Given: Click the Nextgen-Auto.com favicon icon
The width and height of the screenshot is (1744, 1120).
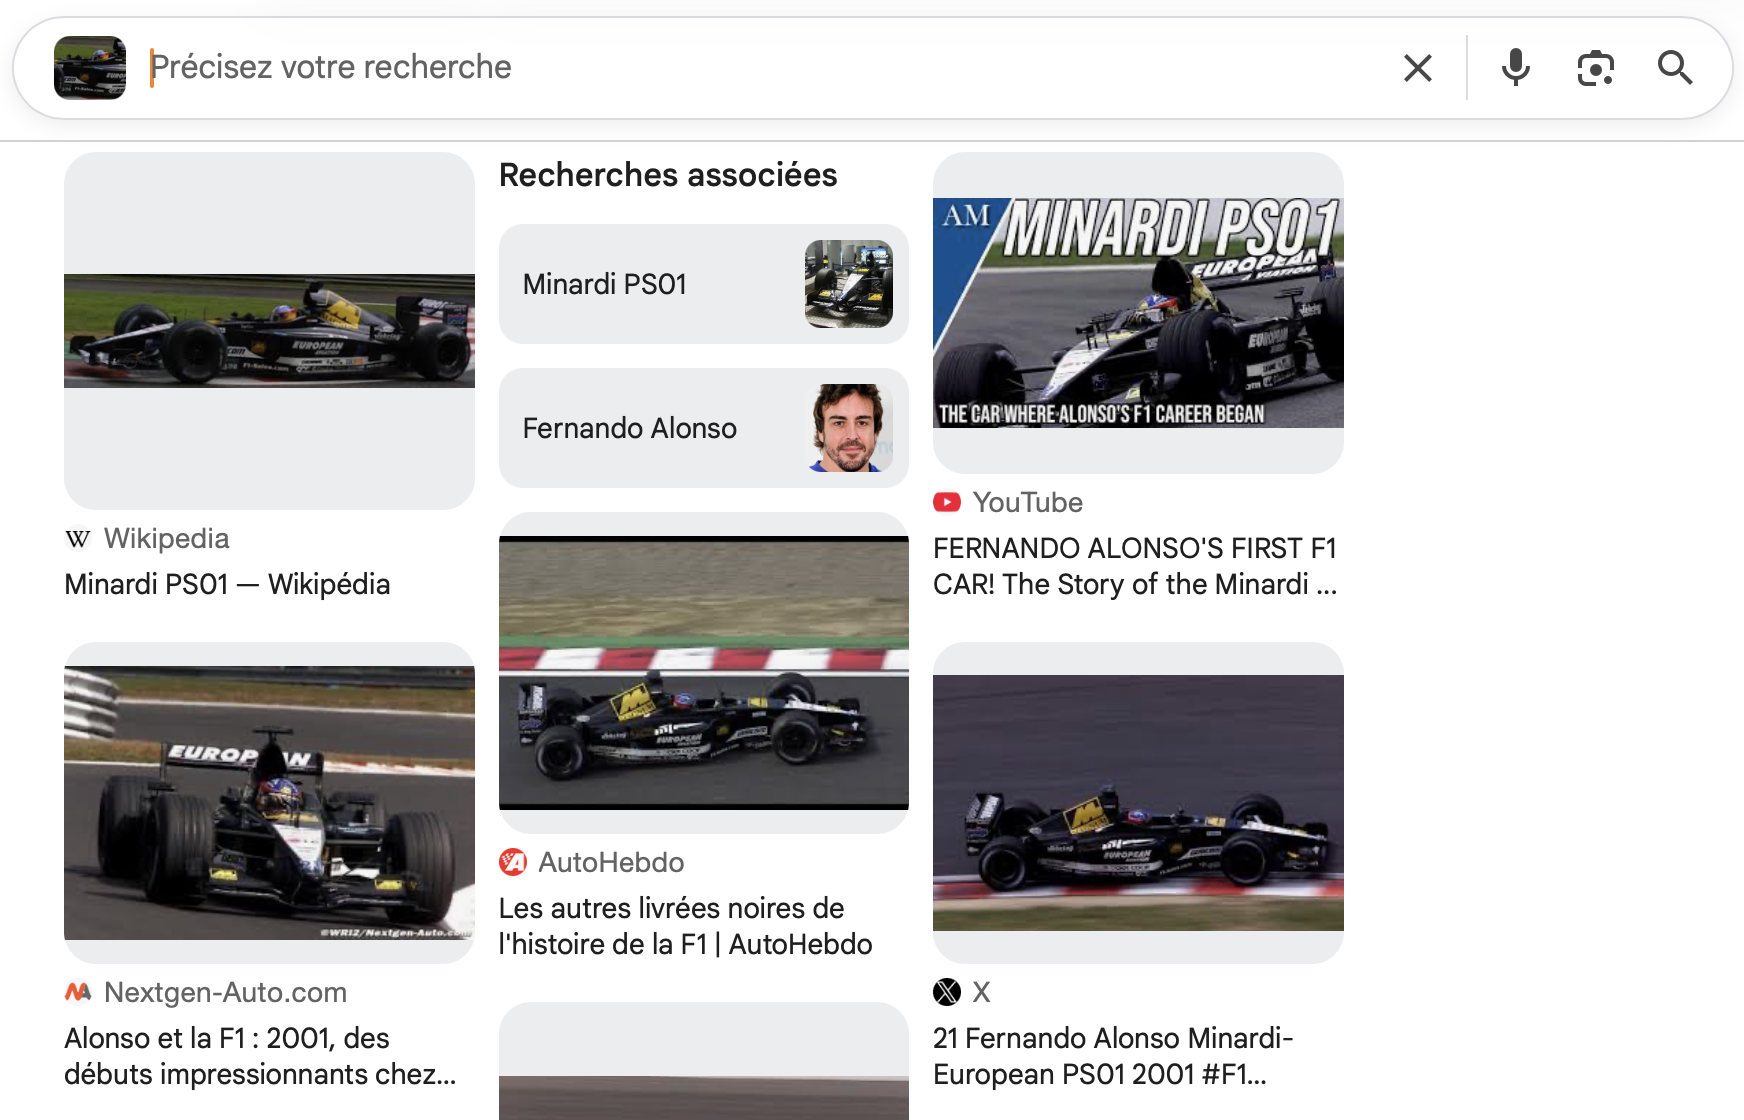Looking at the screenshot, I should tap(78, 992).
